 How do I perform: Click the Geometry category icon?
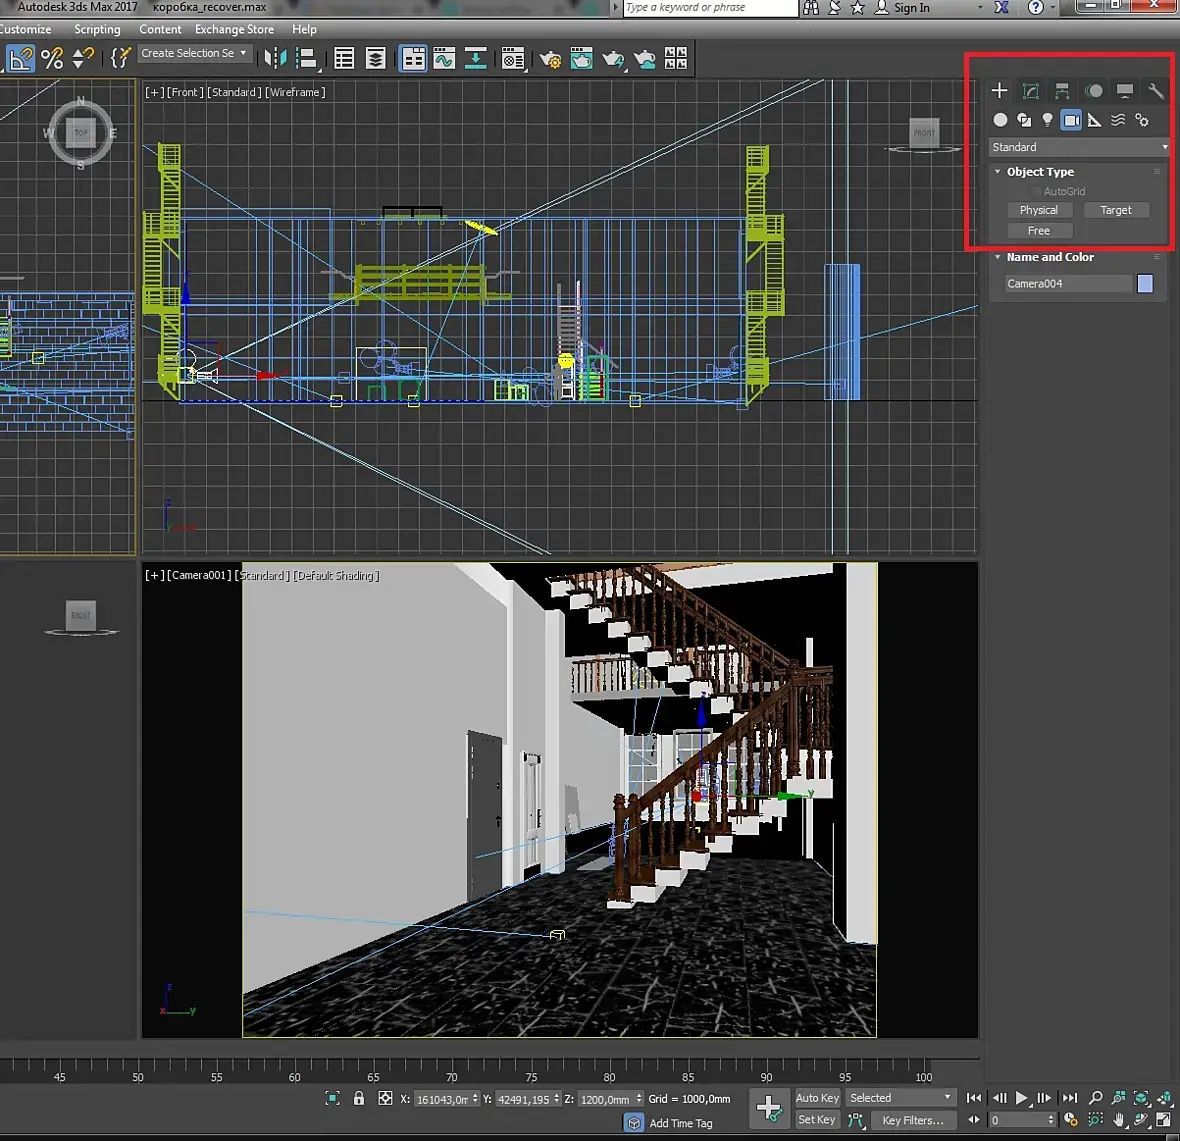coord(1000,120)
